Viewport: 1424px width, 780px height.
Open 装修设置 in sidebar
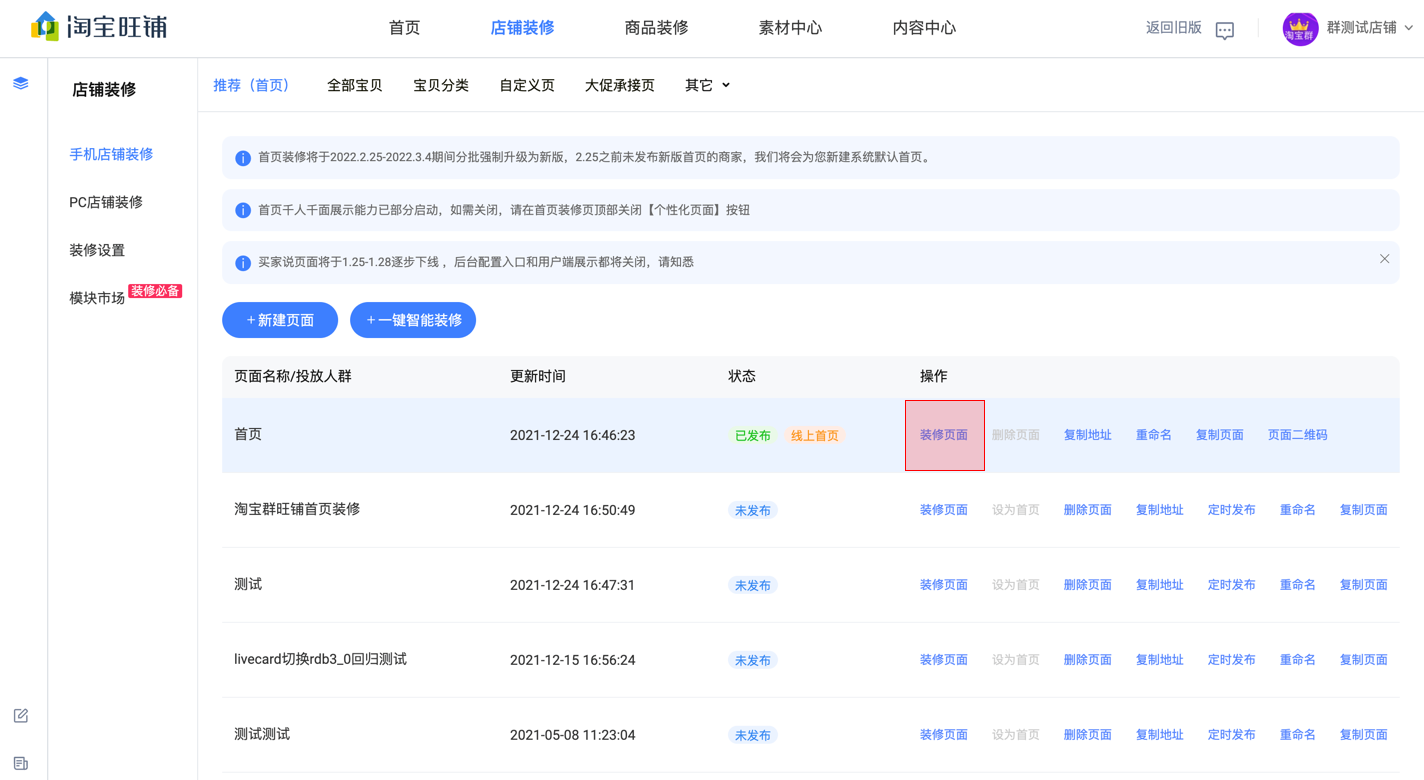97,250
